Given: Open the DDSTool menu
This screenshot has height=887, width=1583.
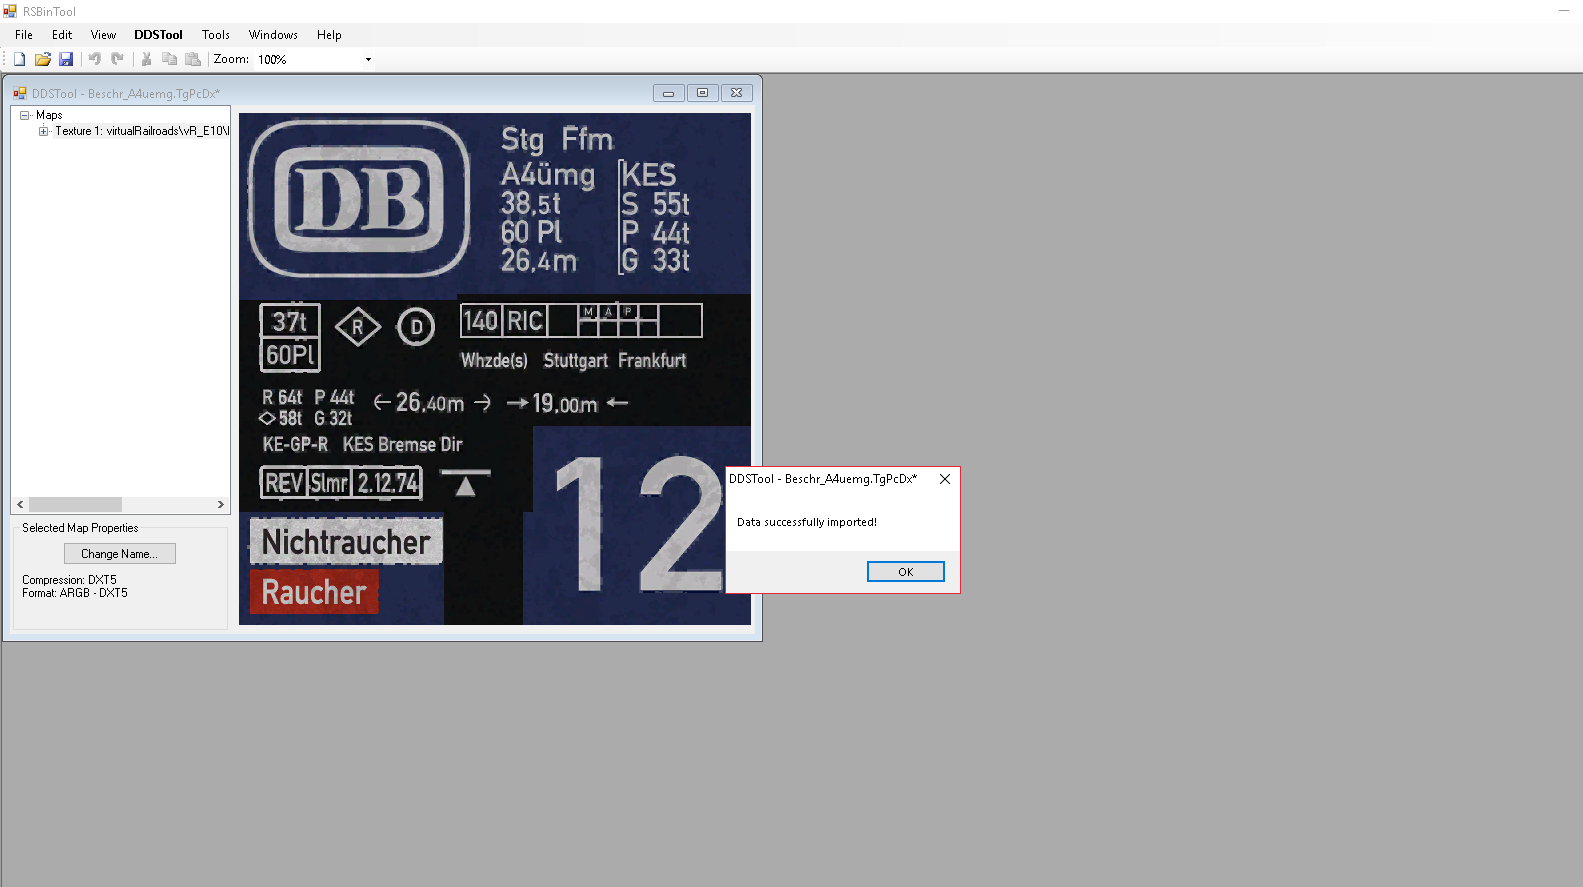Looking at the screenshot, I should click(158, 35).
